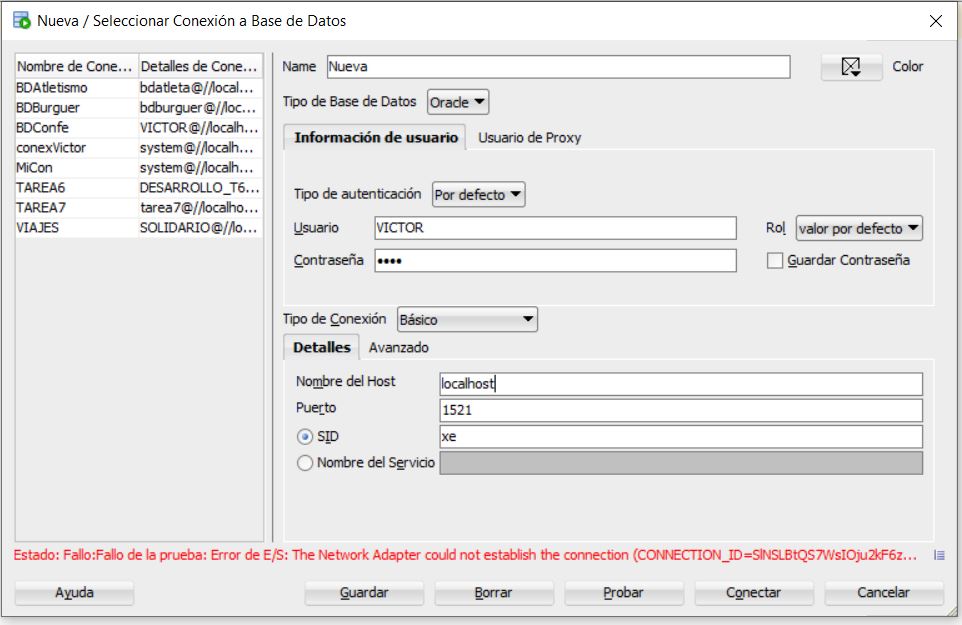Viewport: 962px width, 625px height.
Task: Sort by Nombre de Conexión column header
Action: [75, 67]
